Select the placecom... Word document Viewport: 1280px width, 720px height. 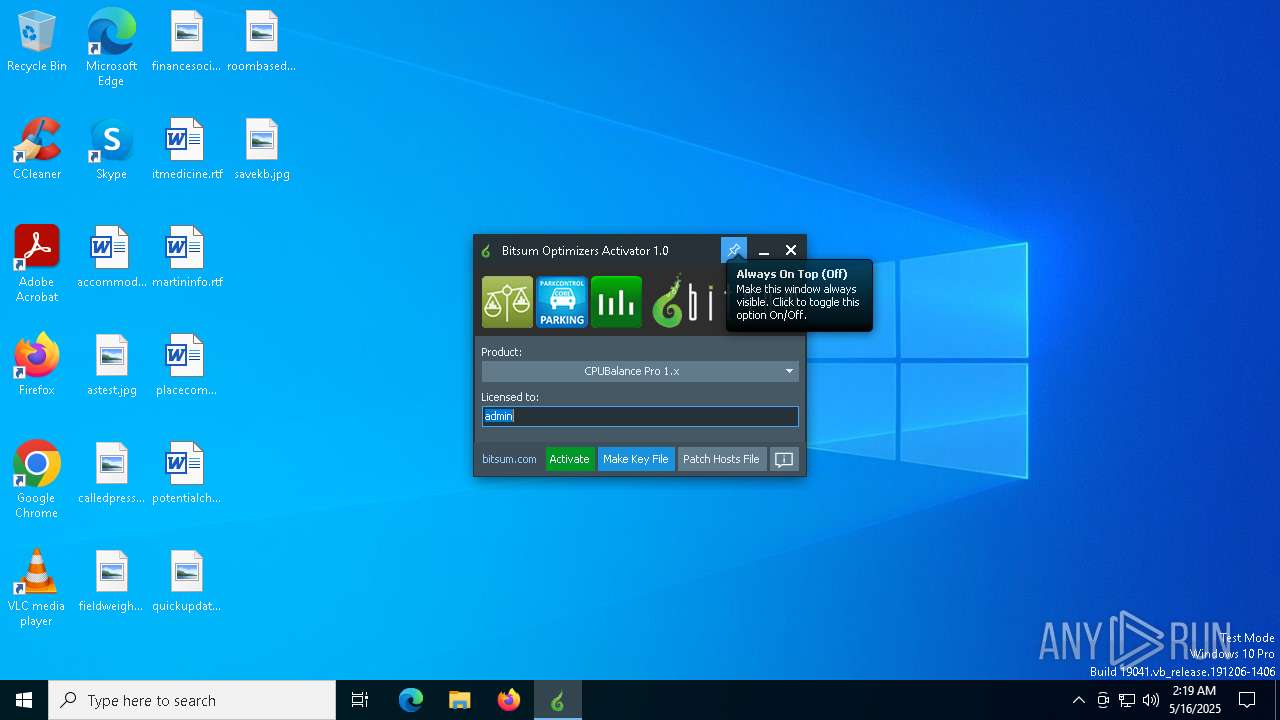(x=186, y=365)
